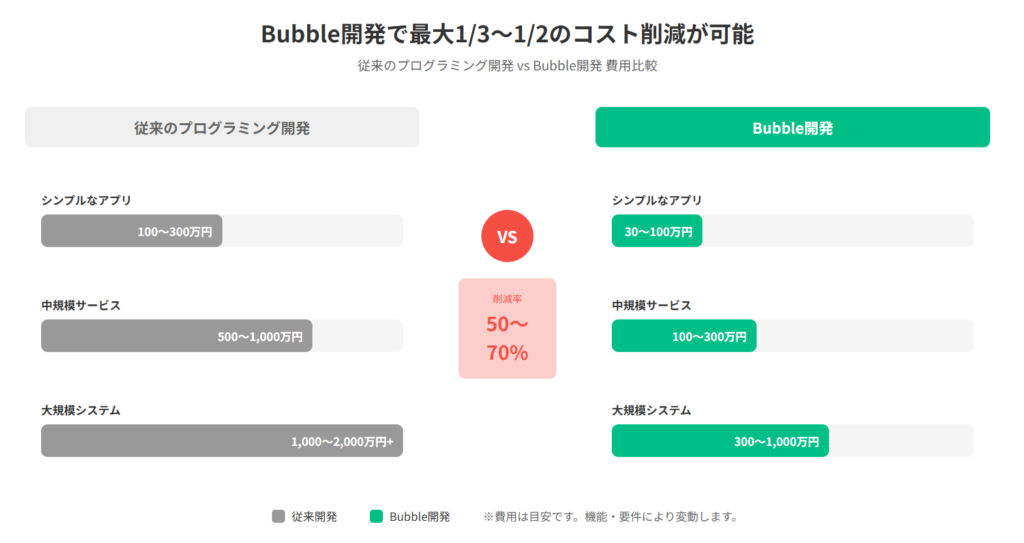The width and height of the screenshot is (1024, 543).
Task: Select the 従来のプログラミング開発 header
Action: point(222,128)
